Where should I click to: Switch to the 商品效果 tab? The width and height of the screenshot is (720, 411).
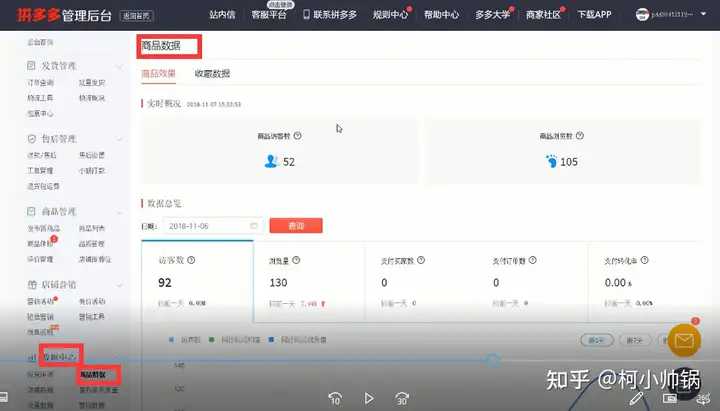pos(158,73)
